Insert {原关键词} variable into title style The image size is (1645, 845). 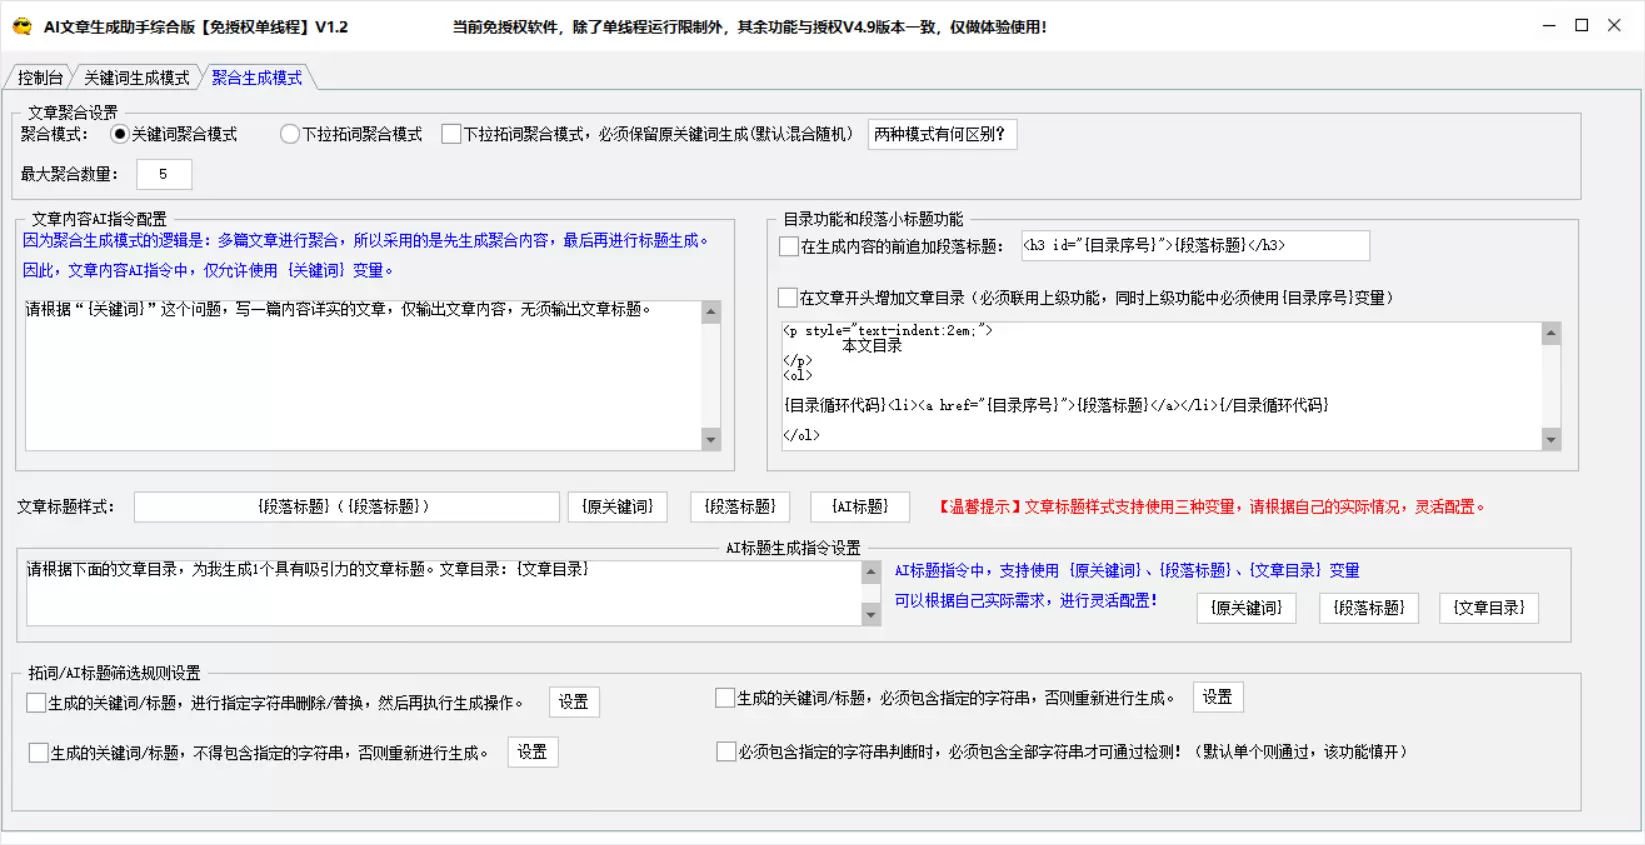pyautogui.click(x=617, y=507)
